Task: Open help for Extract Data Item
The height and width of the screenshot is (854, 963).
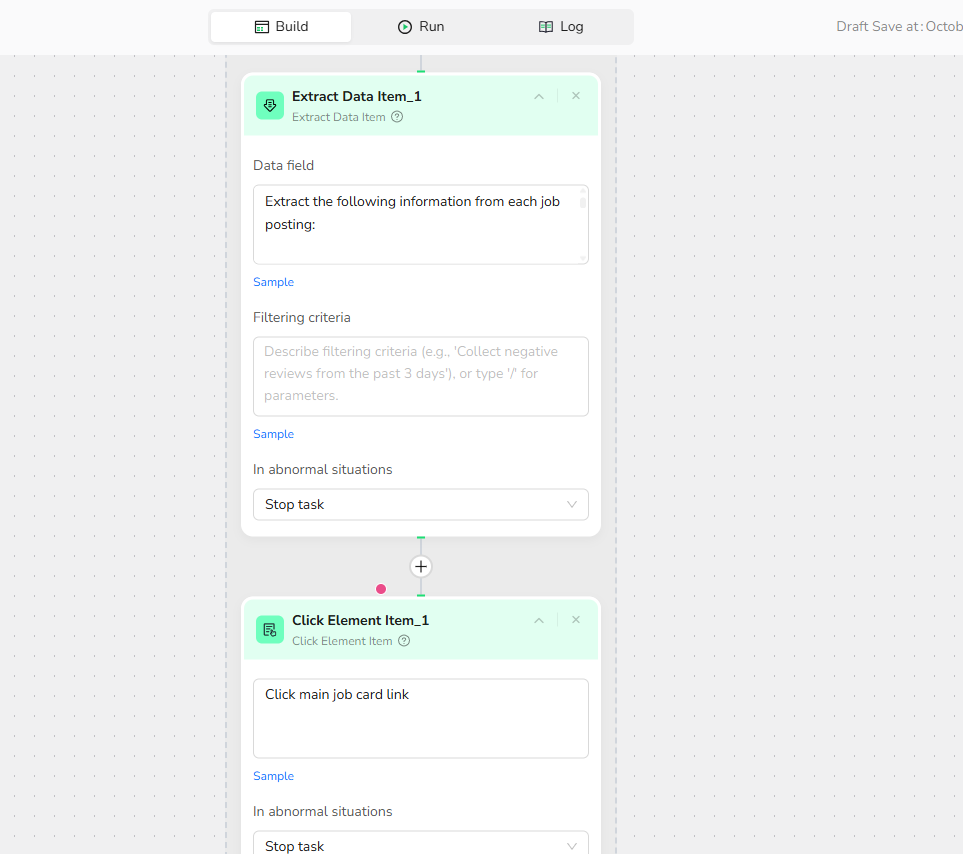Action: coord(397,117)
